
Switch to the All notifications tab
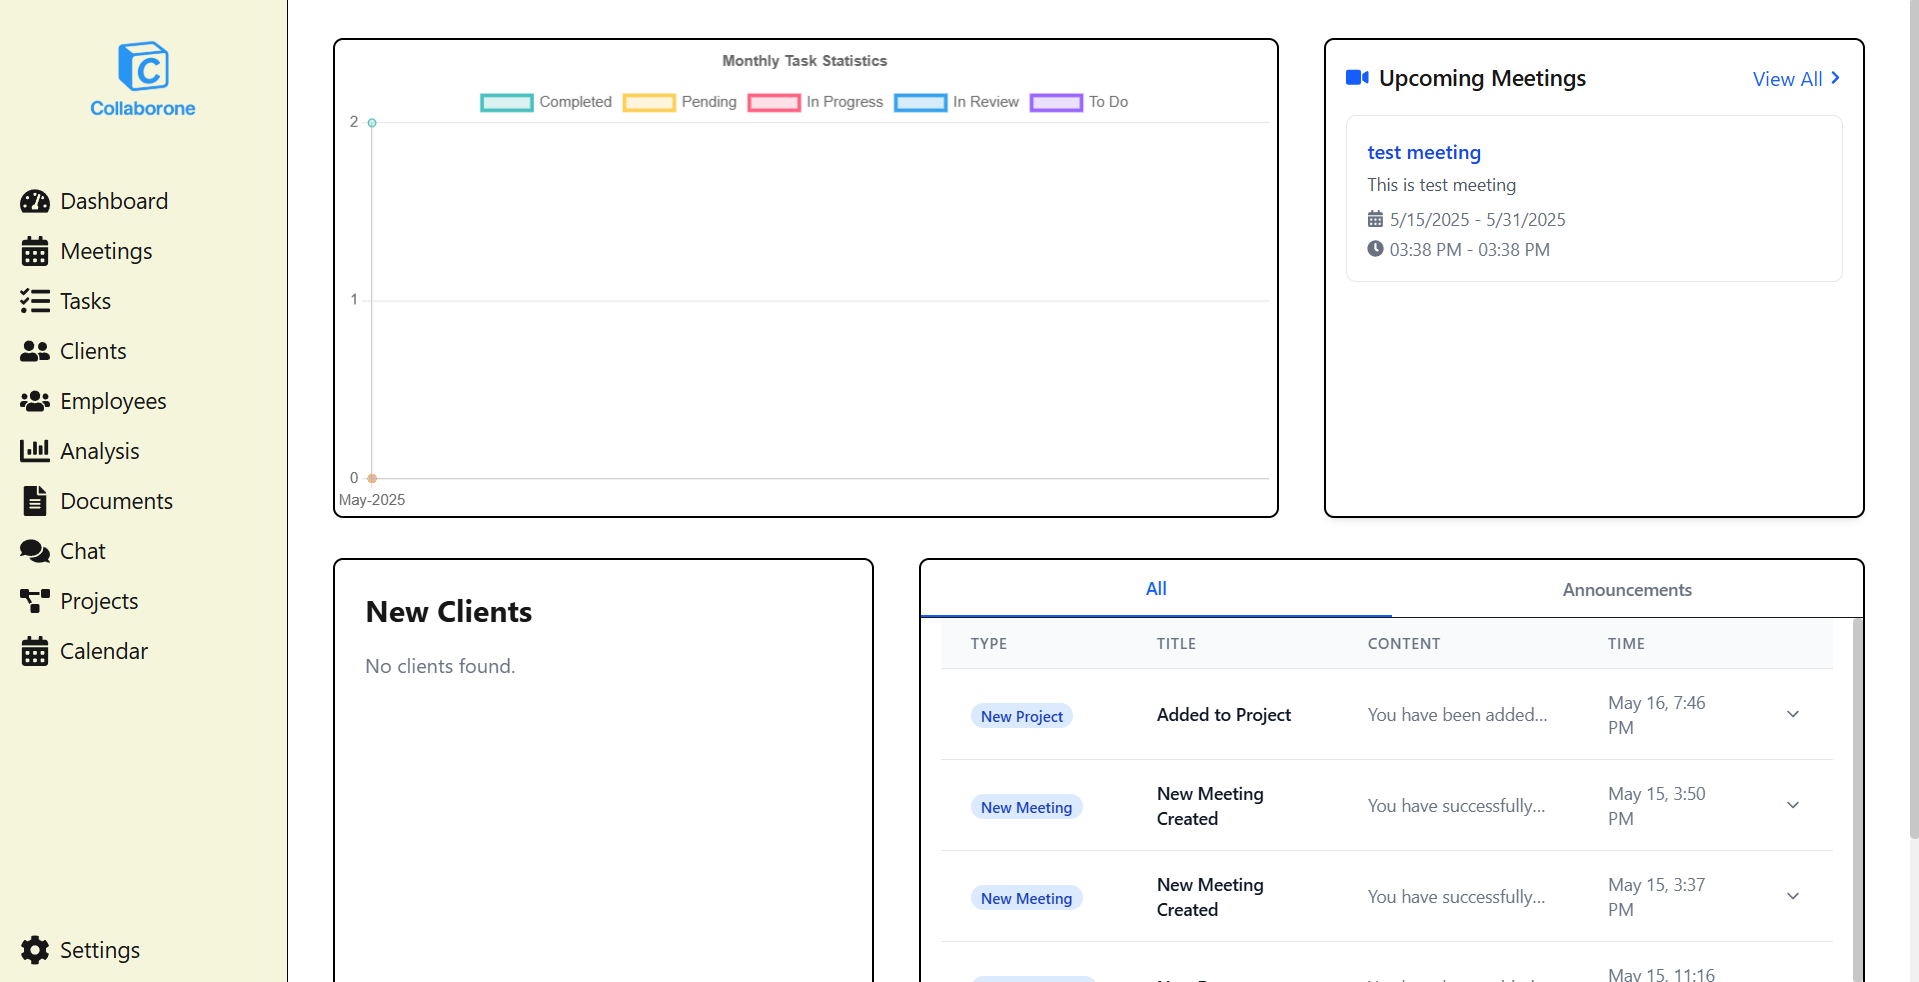point(1156,589)
